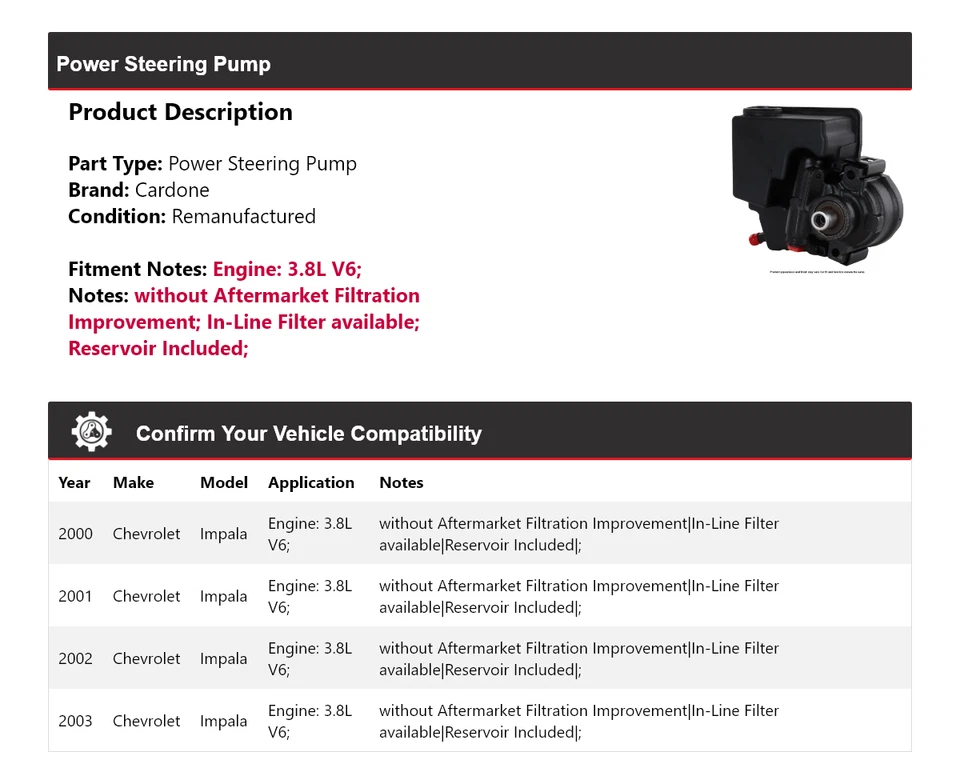Click the Power Steering Pump header bar

(x=479, y=61)
